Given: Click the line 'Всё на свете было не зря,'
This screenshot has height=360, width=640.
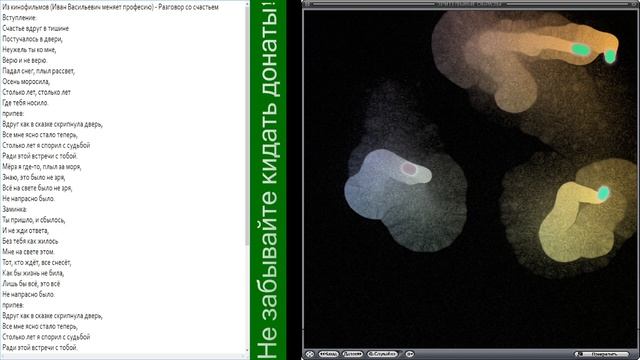Looking at the screenshot, I should (x=37, y=188).
